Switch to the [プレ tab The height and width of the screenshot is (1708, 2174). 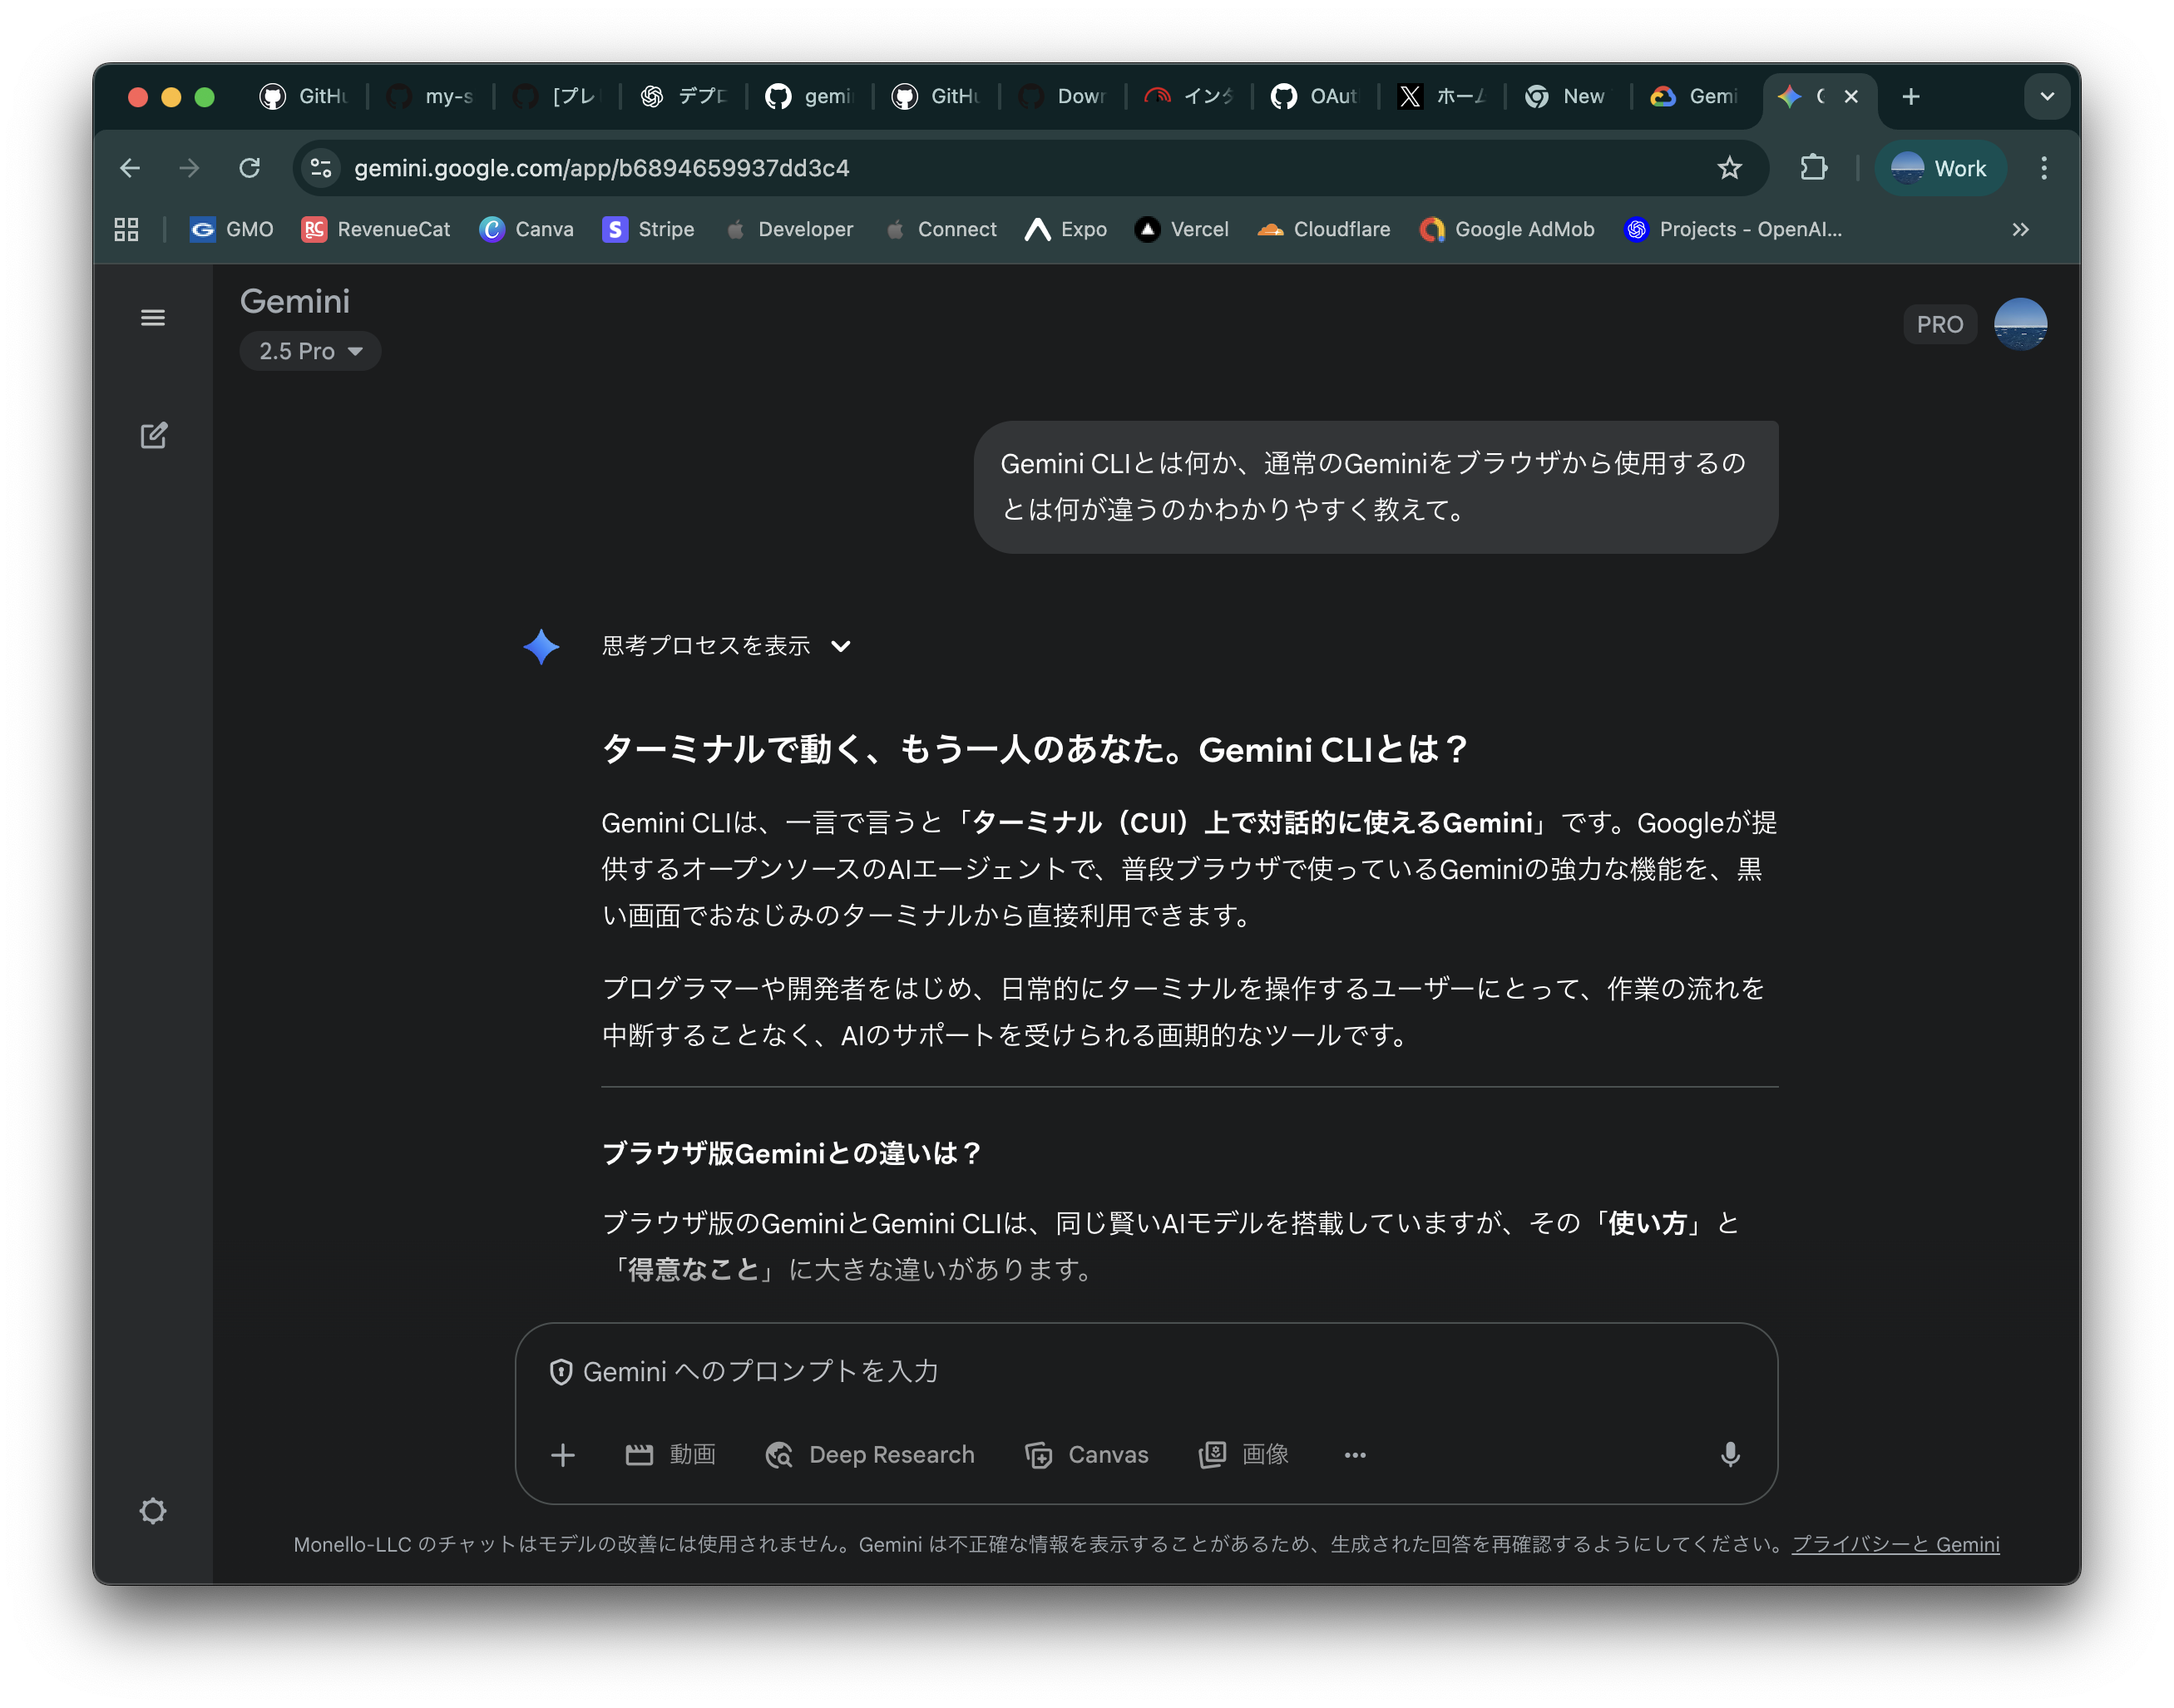click(x=557, y=96)
